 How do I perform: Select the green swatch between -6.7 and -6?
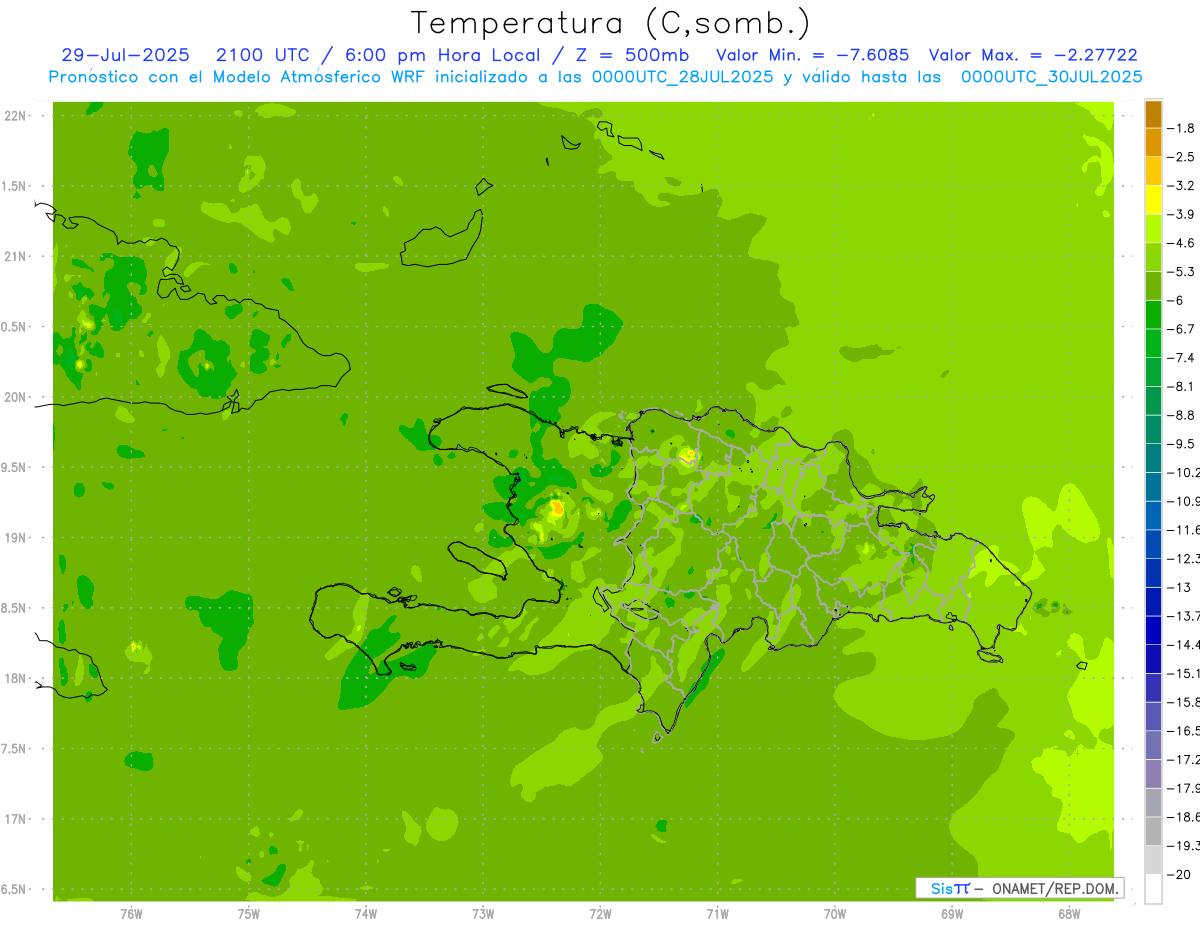point(1153,315)
